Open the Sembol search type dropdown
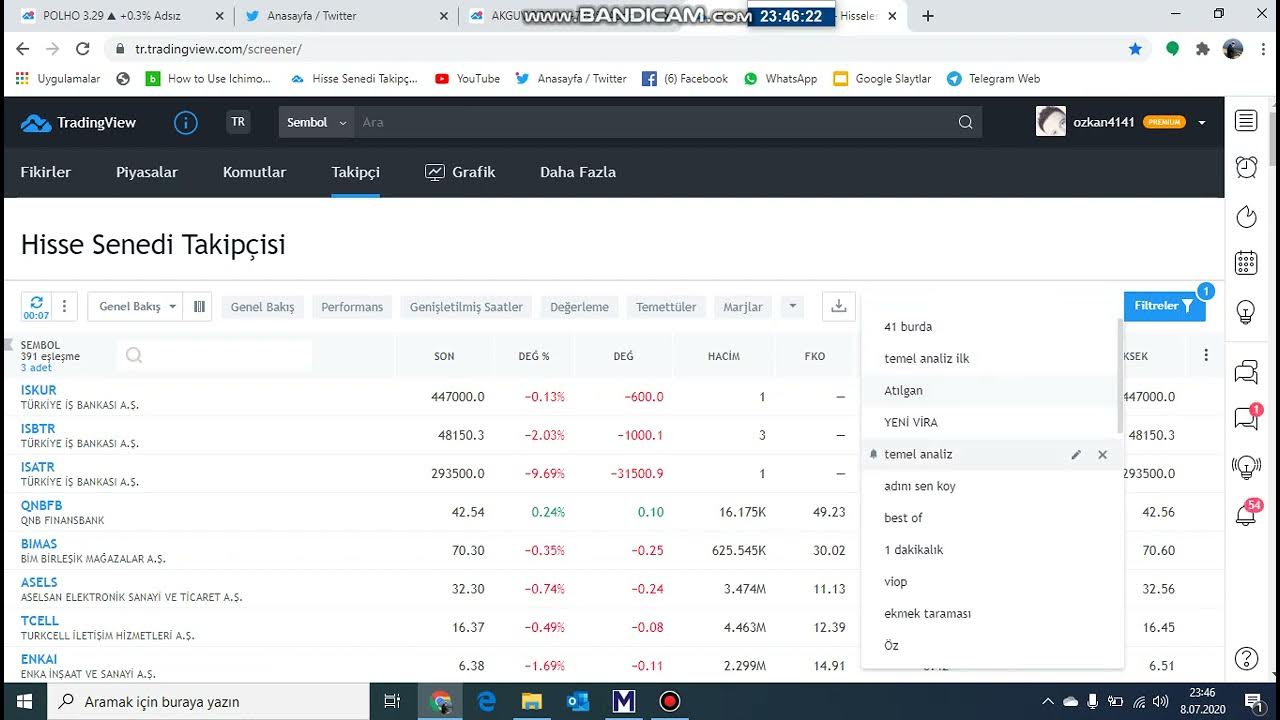Viewport: 1280px width, 720px height. click(x=316, y=122)
